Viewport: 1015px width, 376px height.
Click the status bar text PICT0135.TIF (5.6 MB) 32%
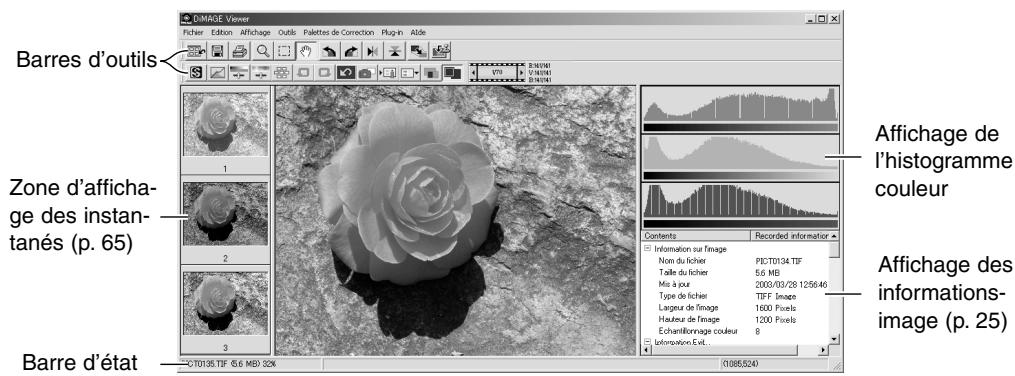point(228,364)
